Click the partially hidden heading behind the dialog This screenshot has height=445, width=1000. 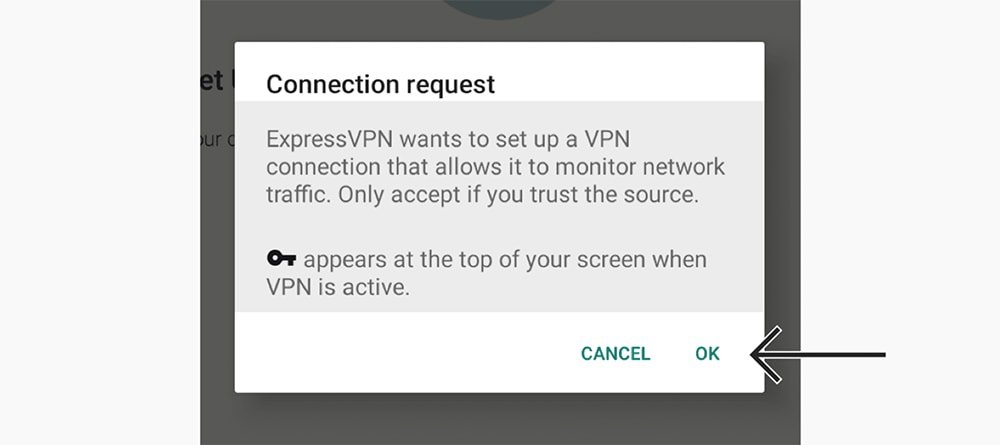click(212, 82)
